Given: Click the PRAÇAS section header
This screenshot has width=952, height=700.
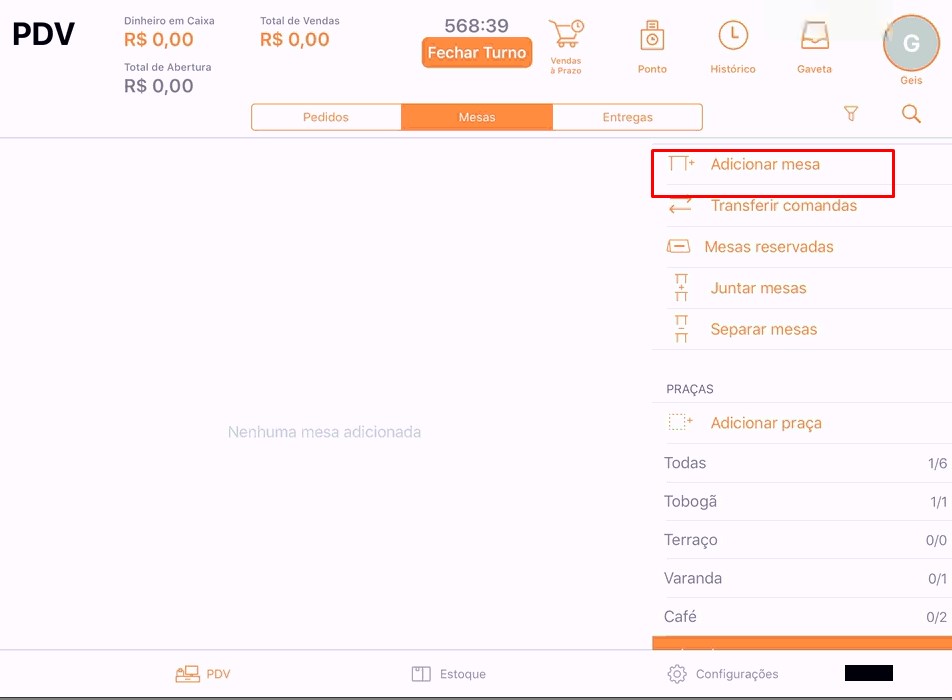Looking at the screenshot, I should coord(690,389).
